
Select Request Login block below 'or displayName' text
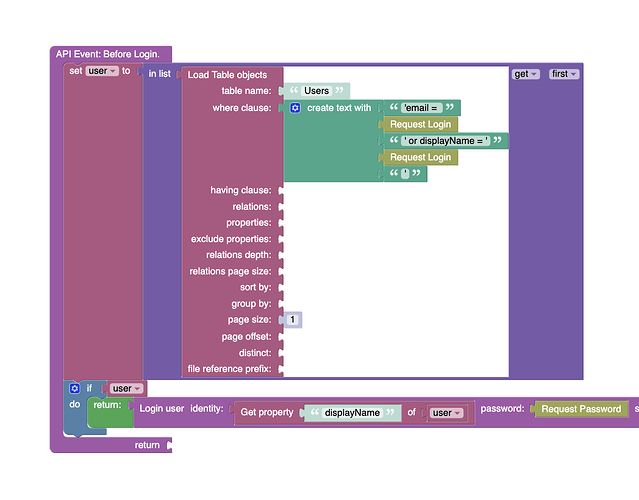pos(420,157)
